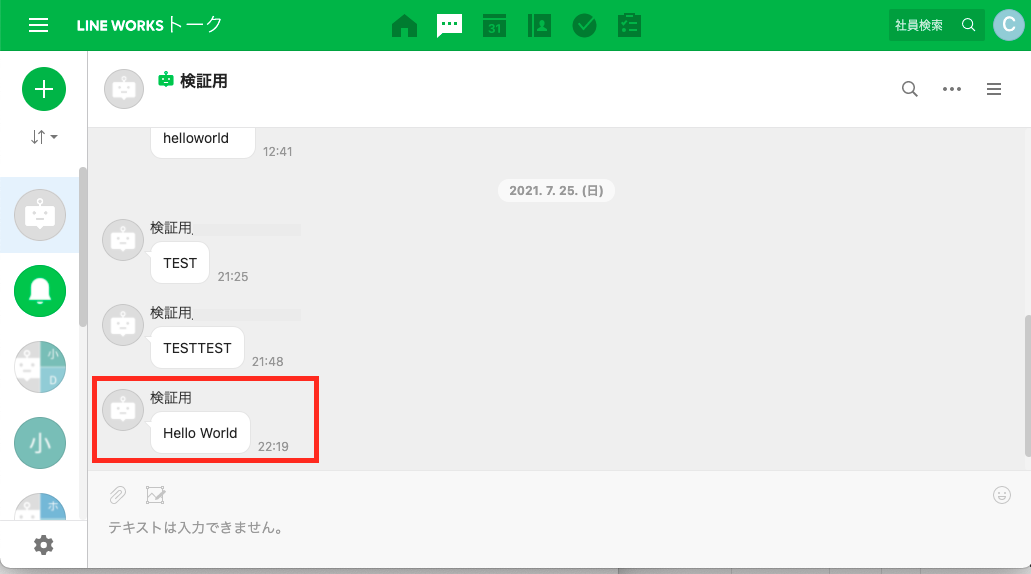The image size is (1031, 574).
Task: Open the profile avatar C
Action: (1009, 25)
